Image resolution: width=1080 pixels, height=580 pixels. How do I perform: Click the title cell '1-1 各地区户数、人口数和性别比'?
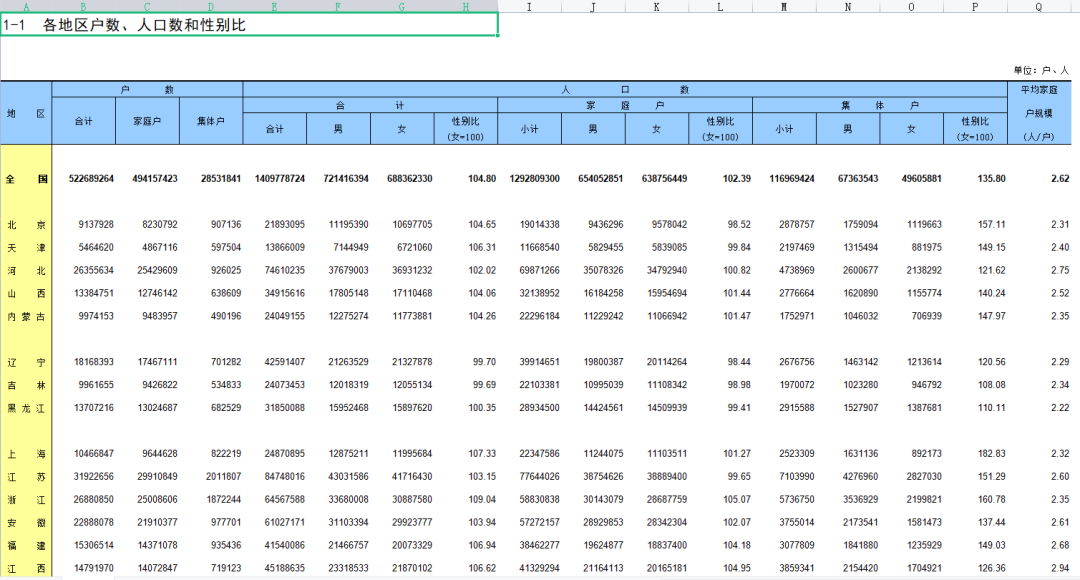click(249, 25)
